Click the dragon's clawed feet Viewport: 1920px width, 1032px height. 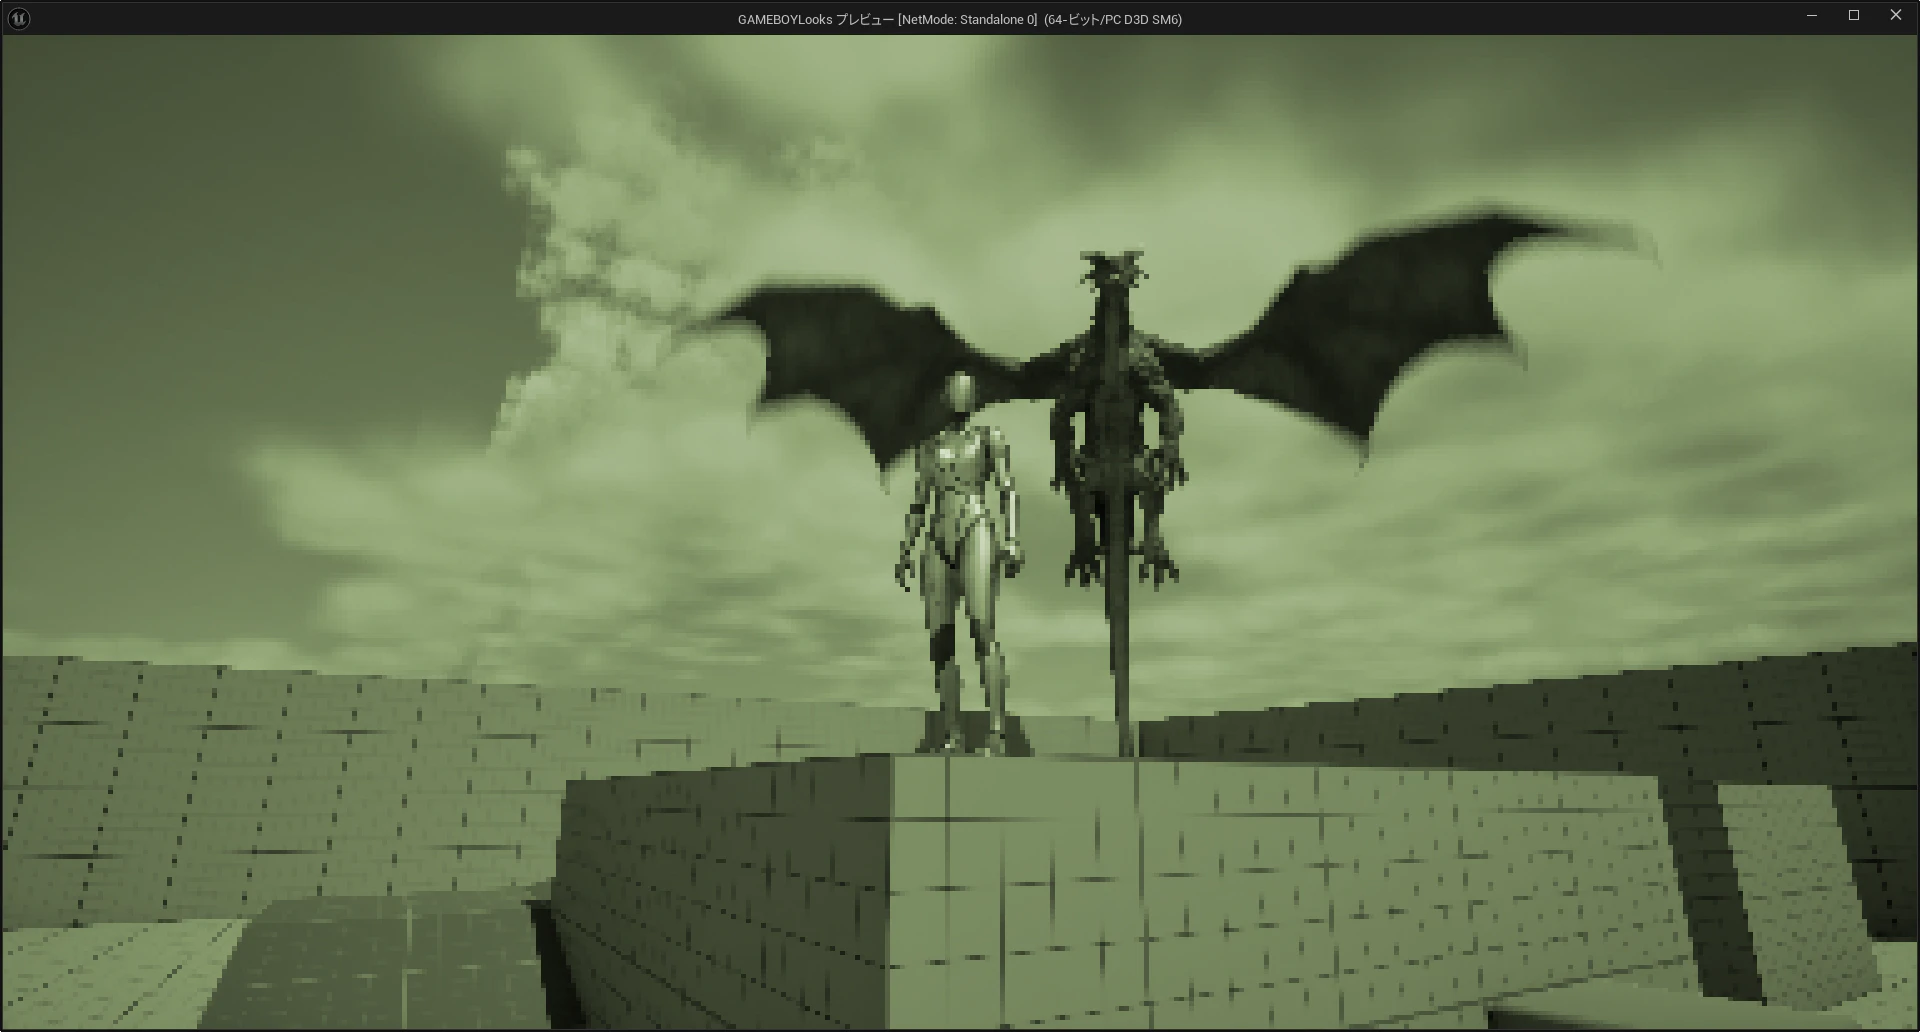click(1120, 565)
